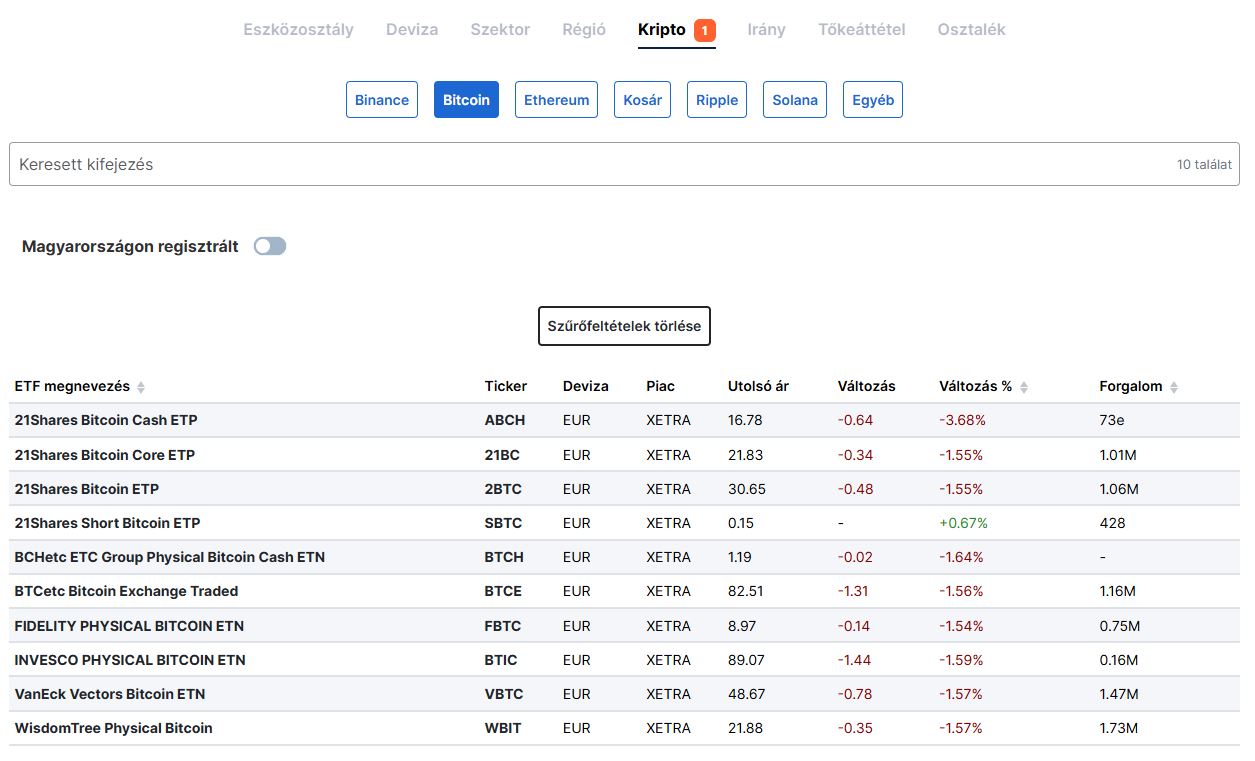
Task: Focus the Keresett kifejezés search field
Action: (x=624, y=164)
